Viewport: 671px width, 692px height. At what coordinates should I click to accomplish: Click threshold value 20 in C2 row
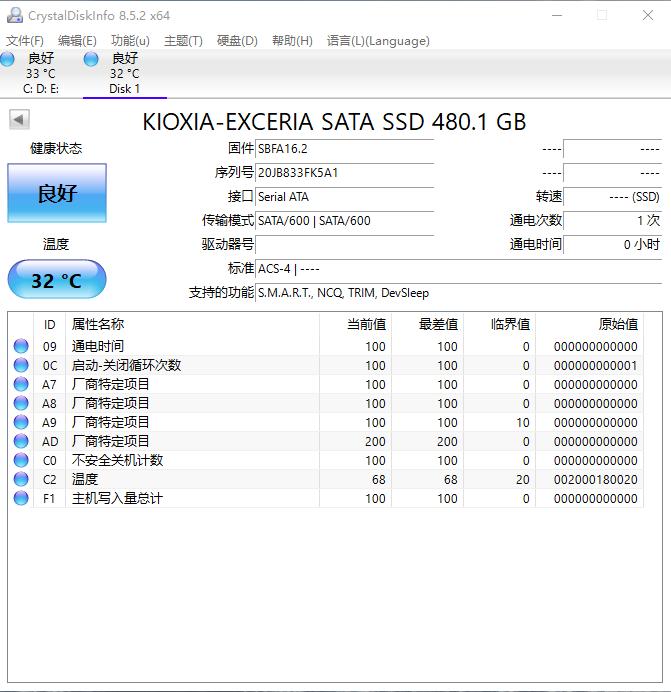click(x=523, y=480)
